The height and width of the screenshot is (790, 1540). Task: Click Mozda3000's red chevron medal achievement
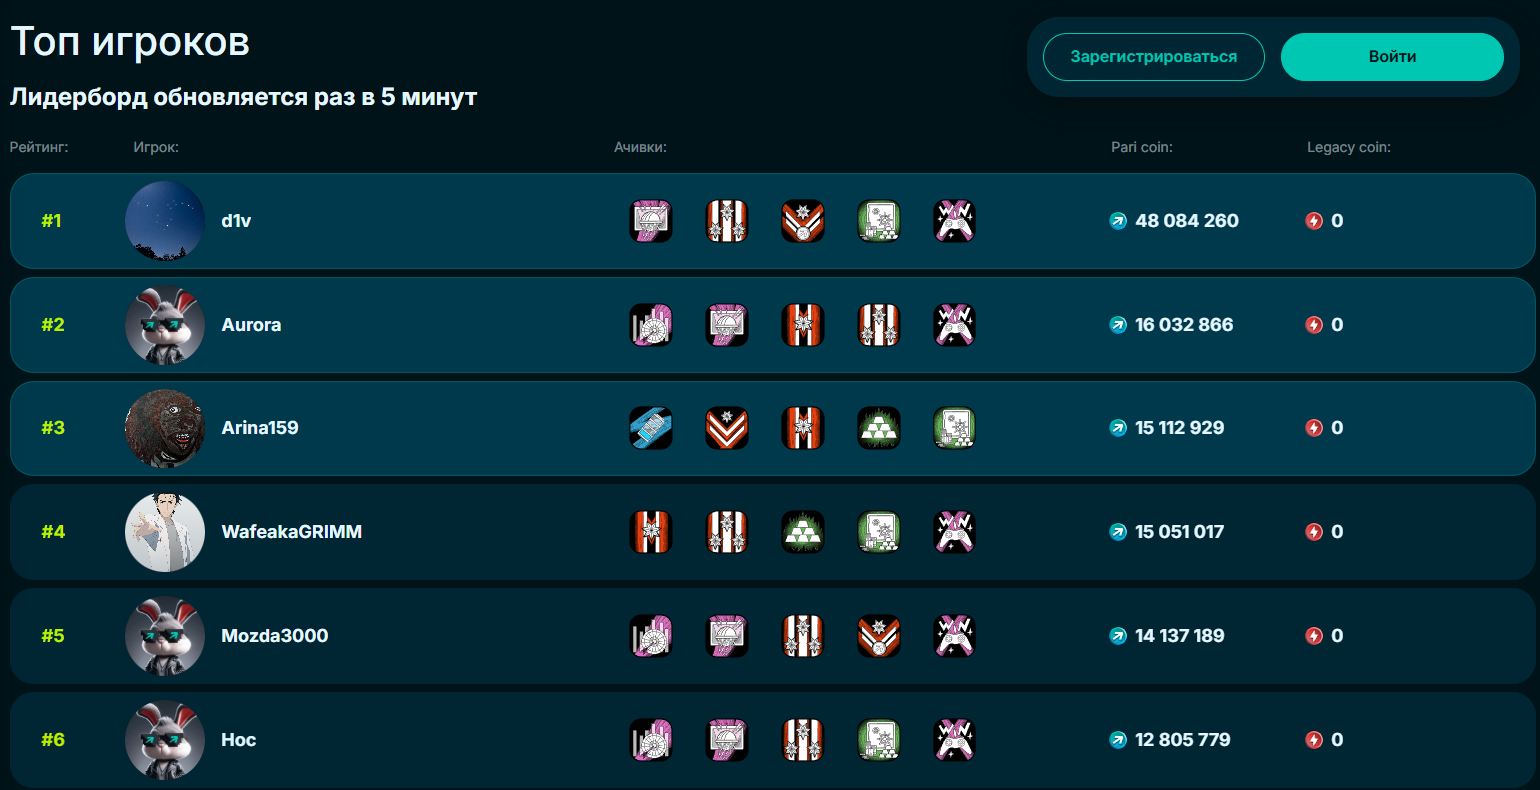[879, 636]
